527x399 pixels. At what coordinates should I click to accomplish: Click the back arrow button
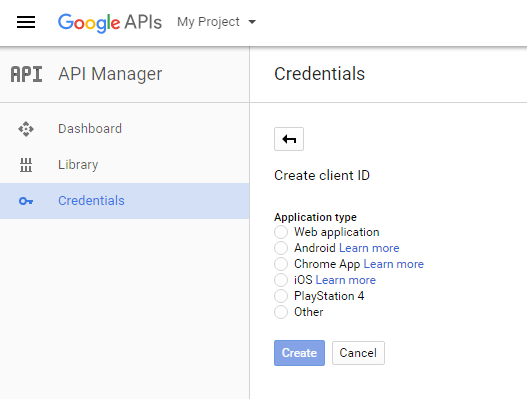tap(289, 139)
